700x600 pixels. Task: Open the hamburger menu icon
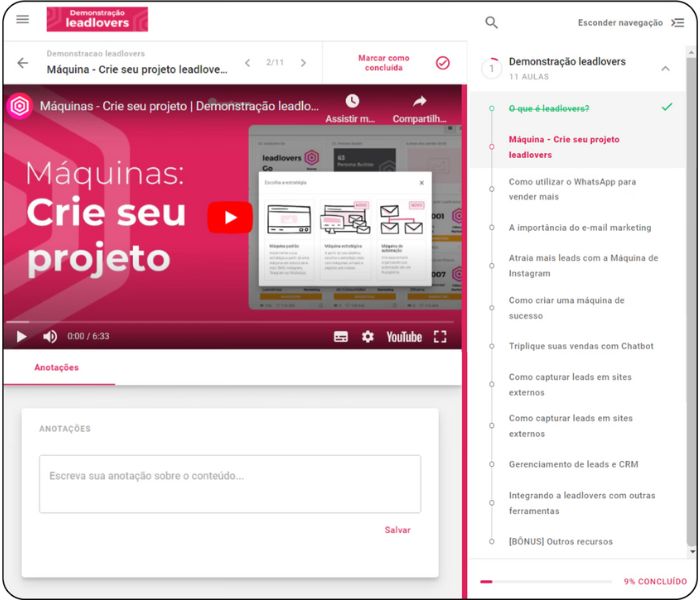pyautogui.click(x=23, y=19)
